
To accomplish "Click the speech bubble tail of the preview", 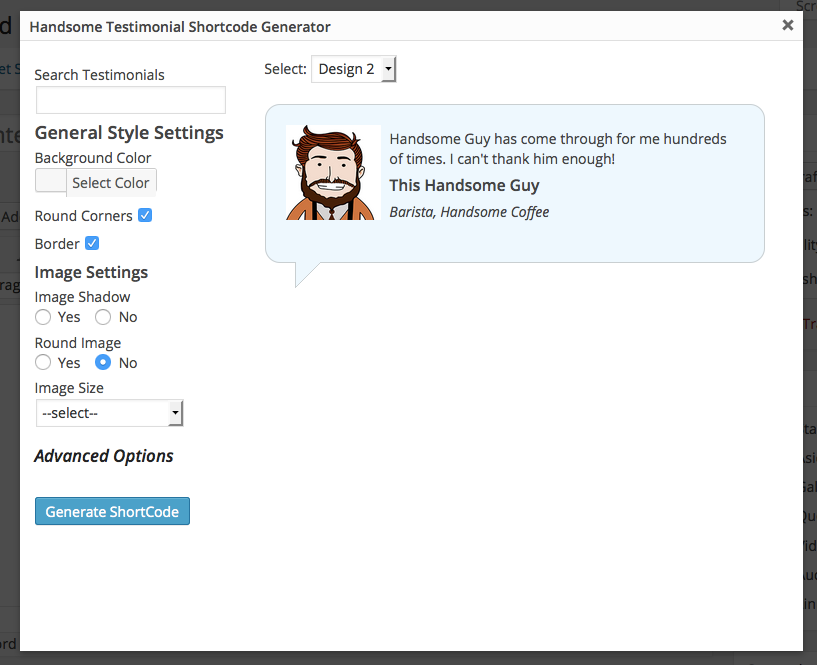I will click(x=305, y=273).
